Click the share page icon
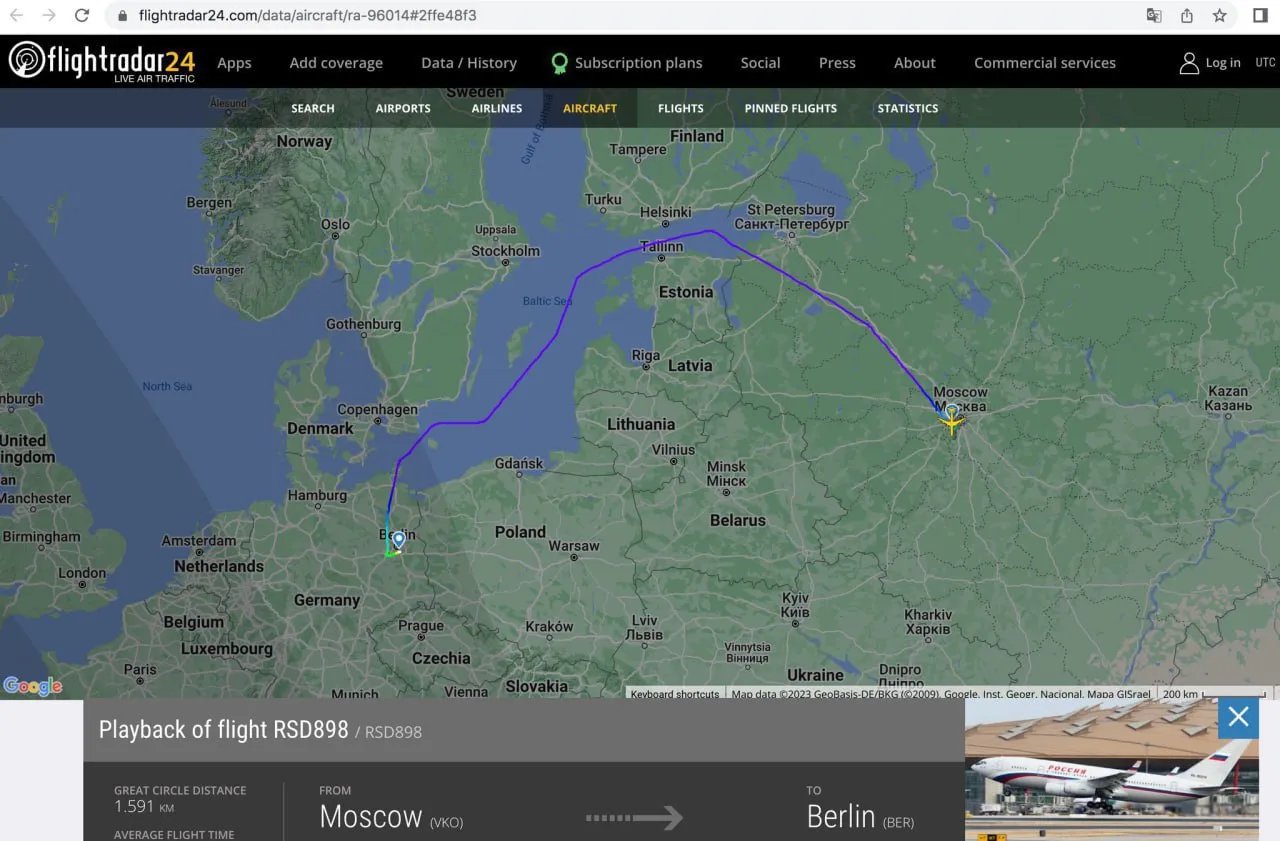This screenshot has width=1280, height=841. (1187, 16)
